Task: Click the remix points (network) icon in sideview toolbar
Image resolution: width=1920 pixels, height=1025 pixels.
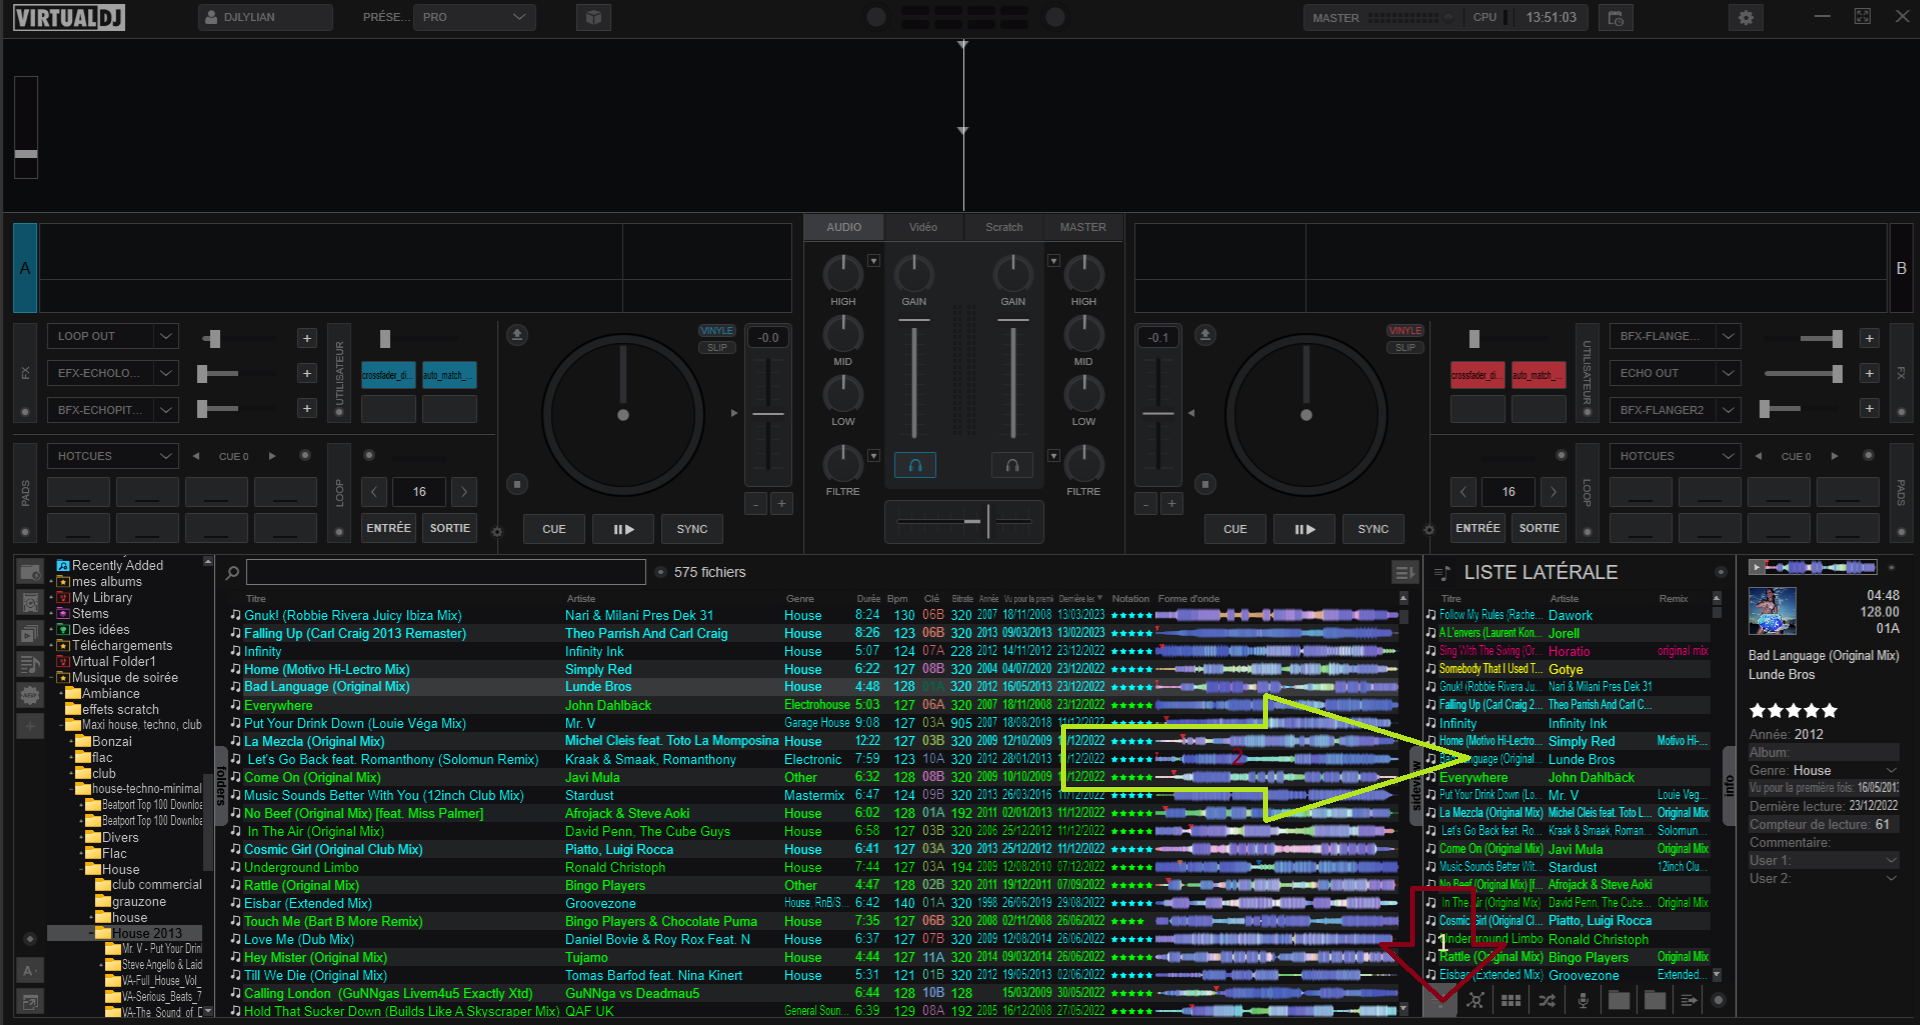Action: (x=1475, y=1000)
